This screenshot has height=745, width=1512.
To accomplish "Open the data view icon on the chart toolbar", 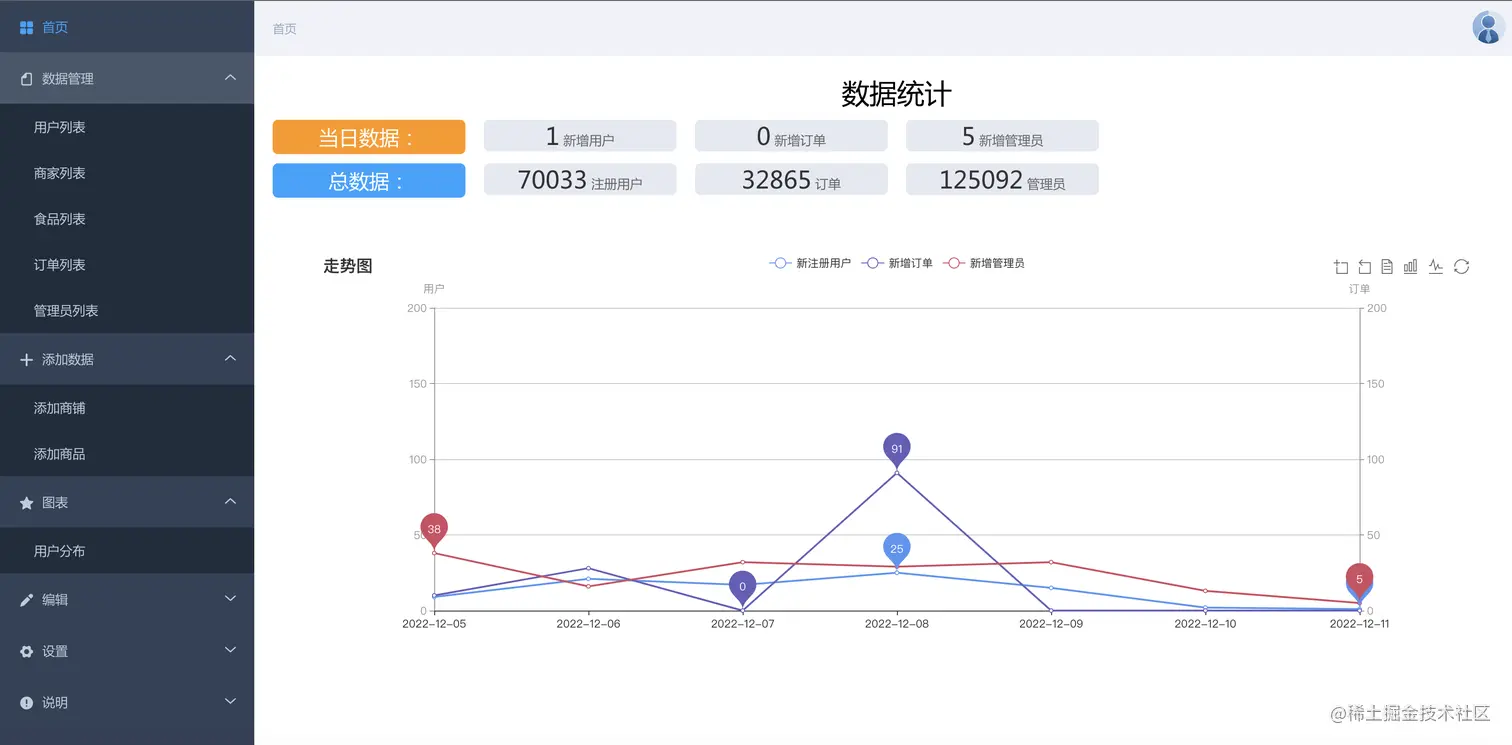I will [1387, 266].
